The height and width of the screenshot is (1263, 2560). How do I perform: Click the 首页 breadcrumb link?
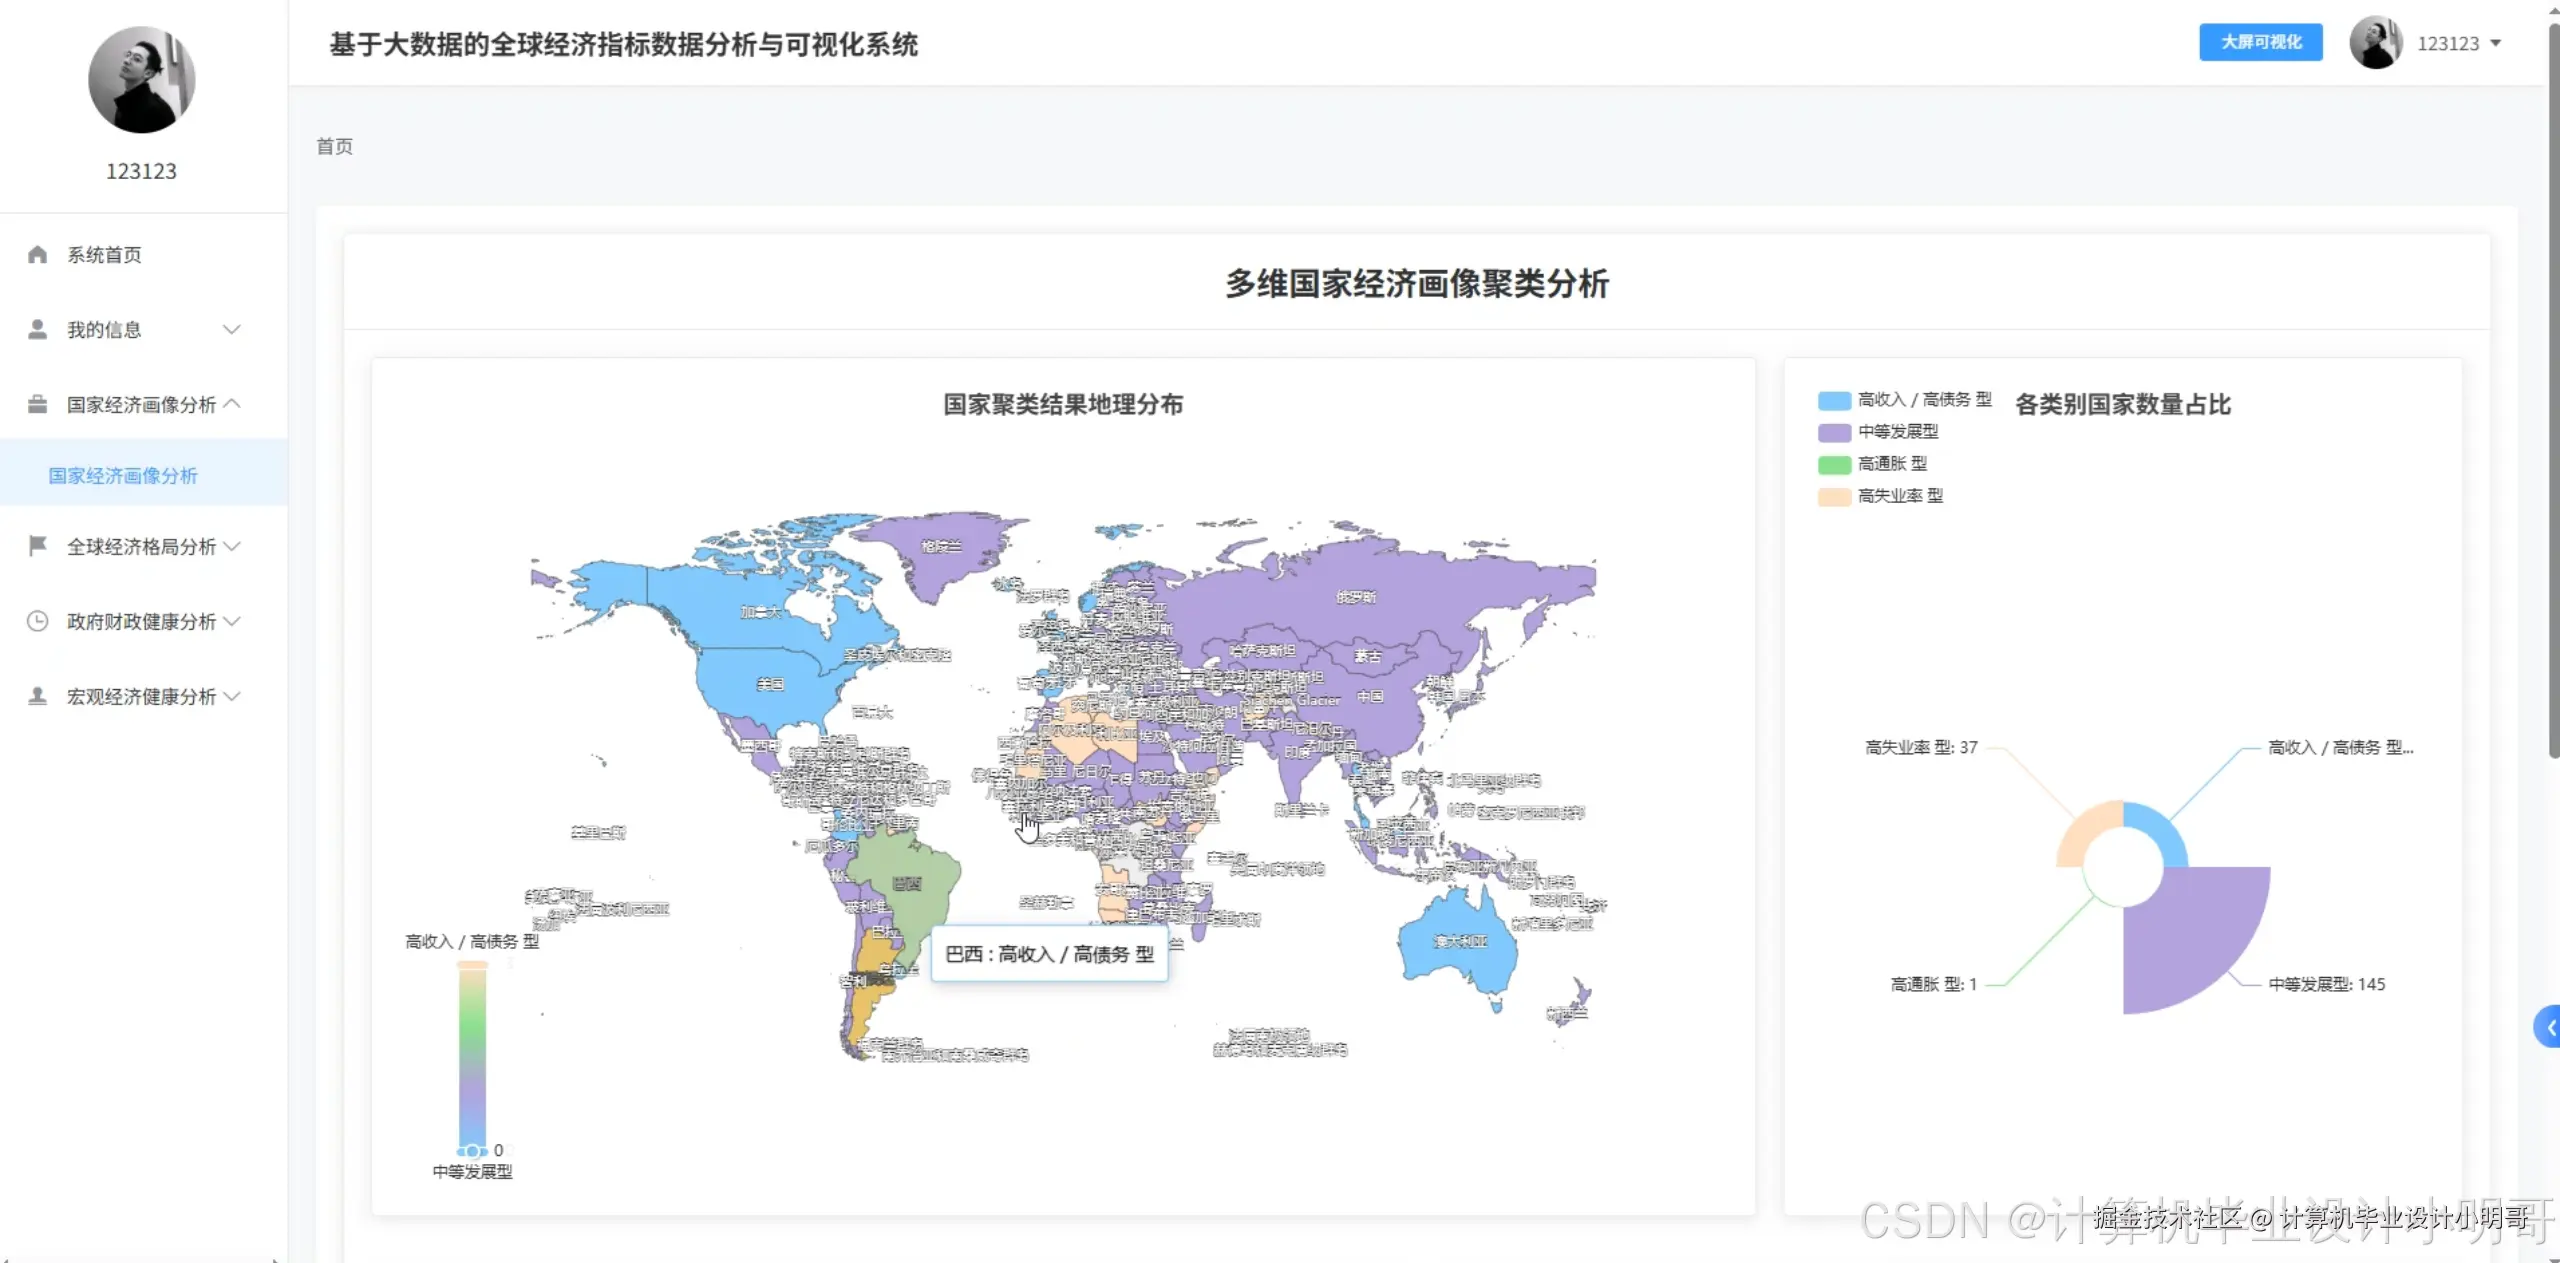click(x=333, y=146)
